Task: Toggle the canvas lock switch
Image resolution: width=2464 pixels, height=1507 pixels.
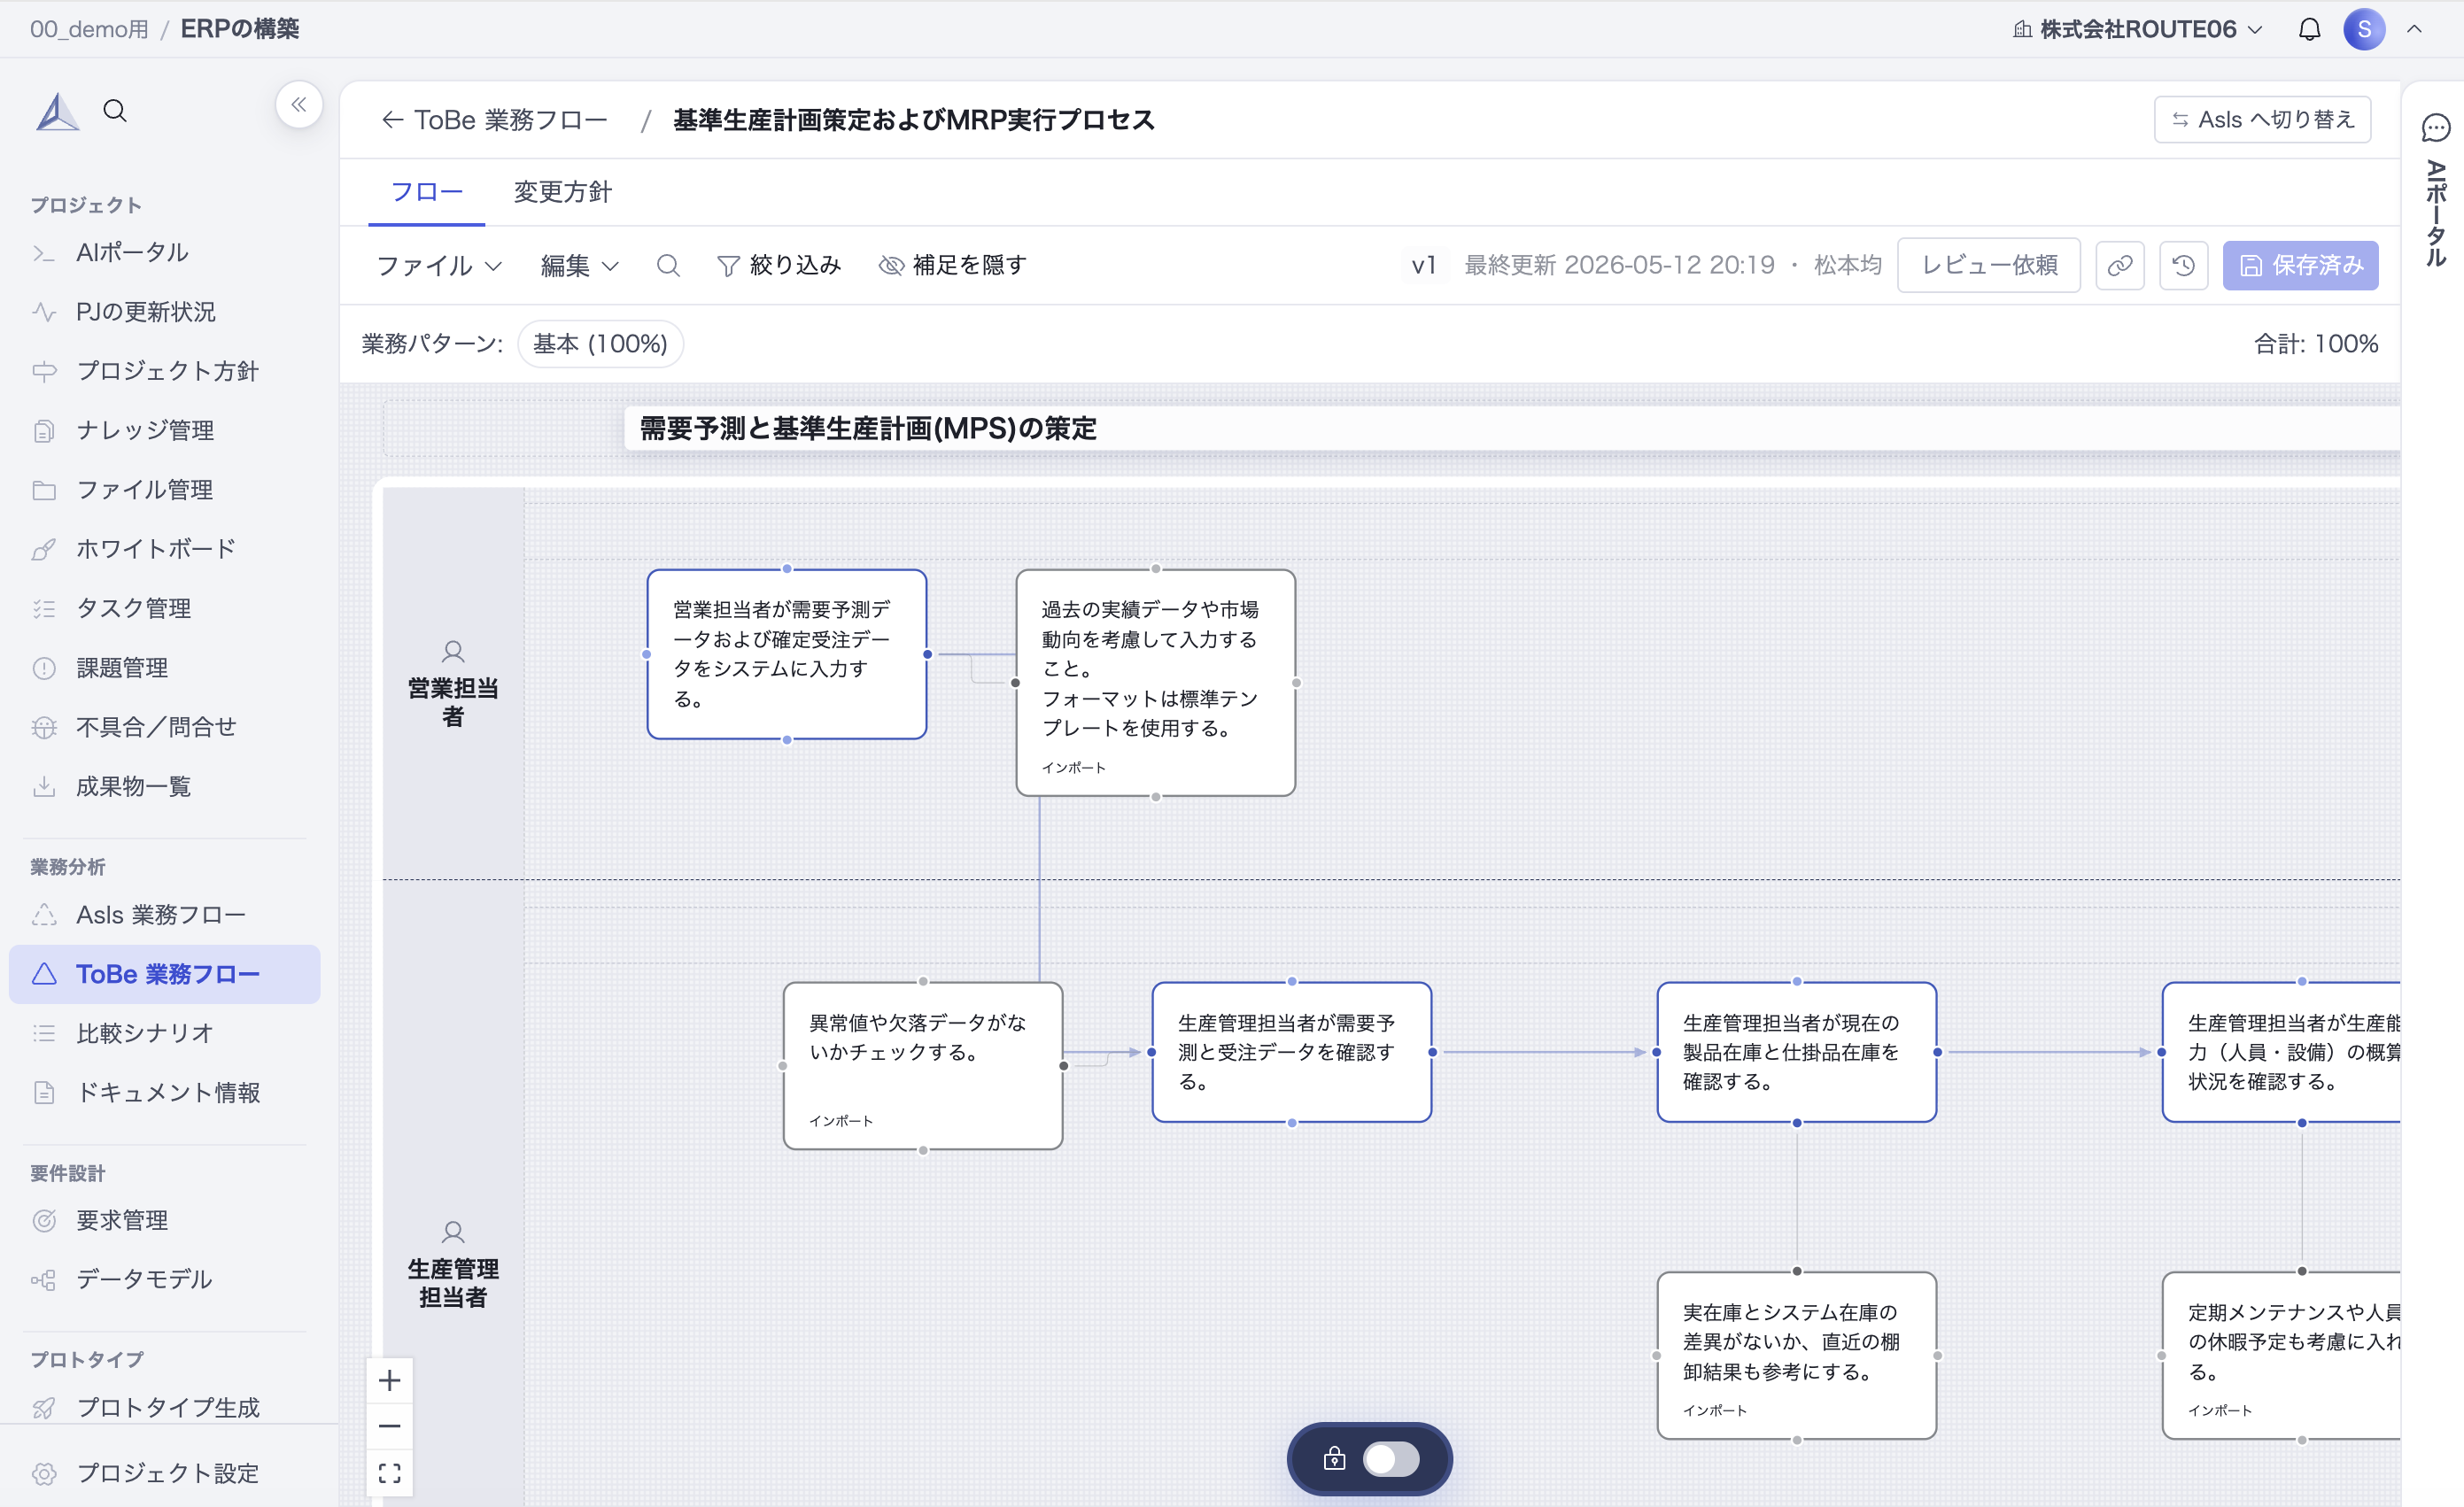Action: [x=1391, y=1459]
